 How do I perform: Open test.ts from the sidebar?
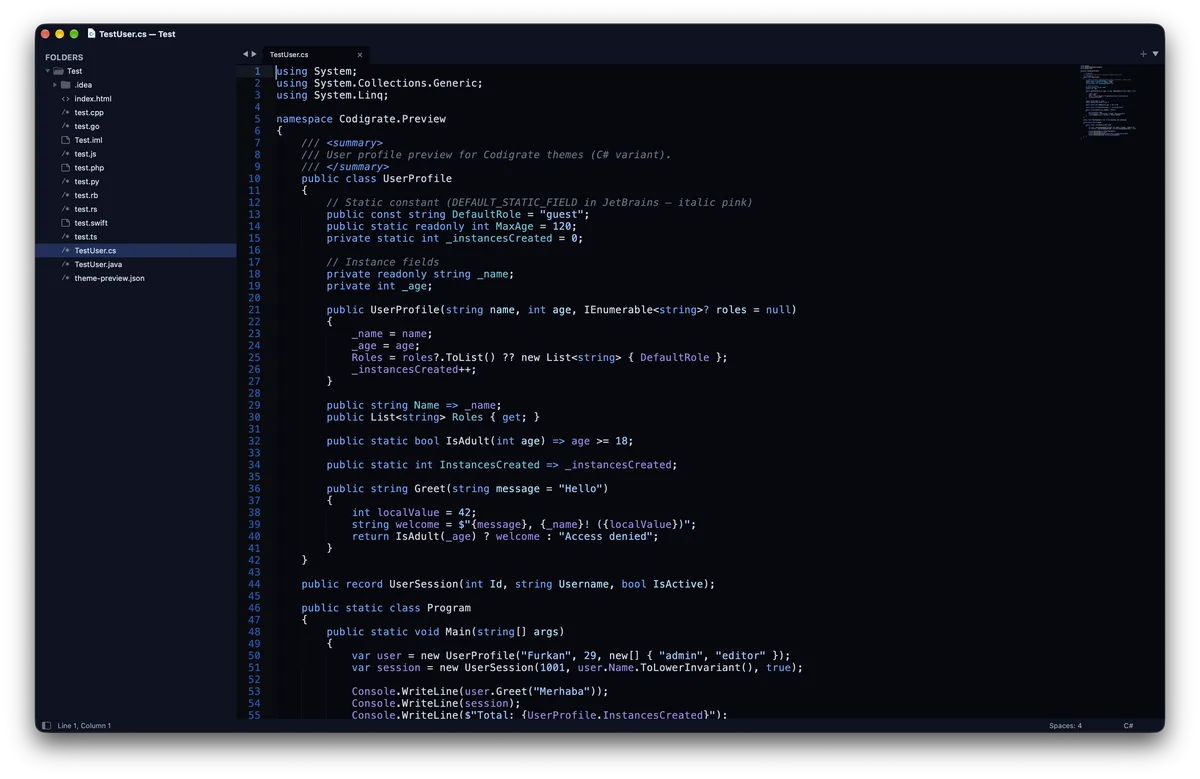[86, 237]
